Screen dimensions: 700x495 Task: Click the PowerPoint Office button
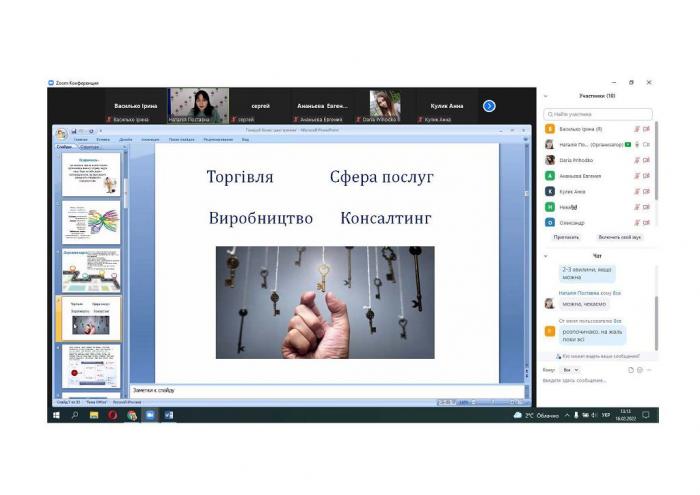click(x=61, y=133)
